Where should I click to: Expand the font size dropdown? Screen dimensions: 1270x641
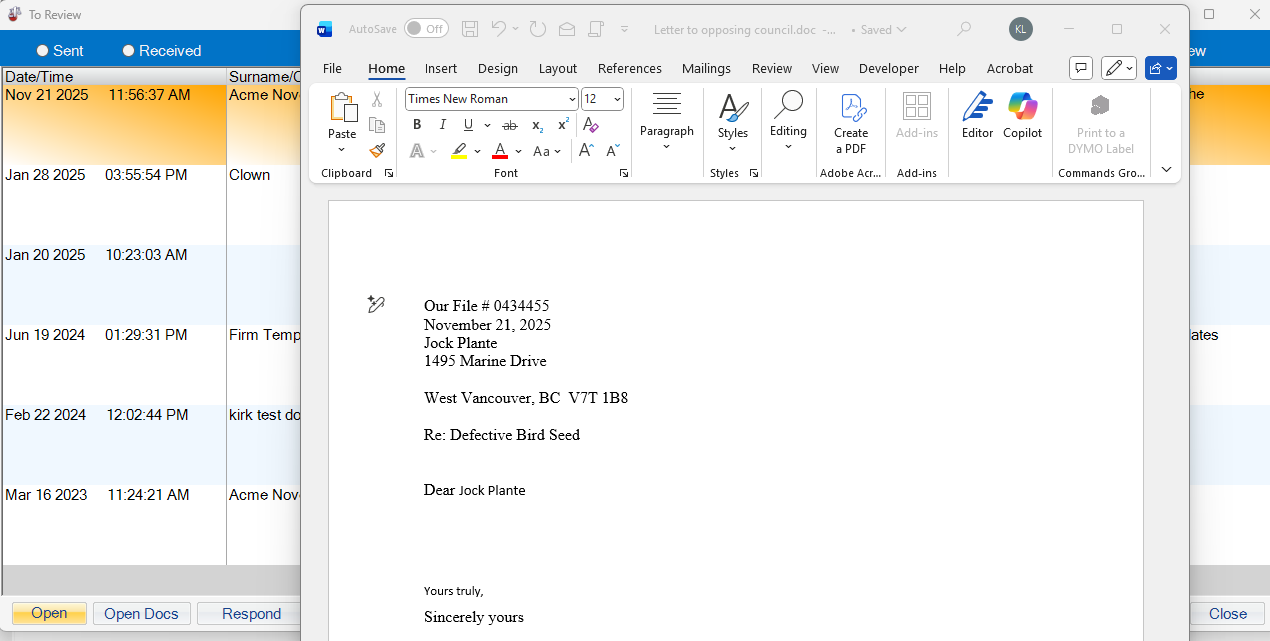click(616, 99)
